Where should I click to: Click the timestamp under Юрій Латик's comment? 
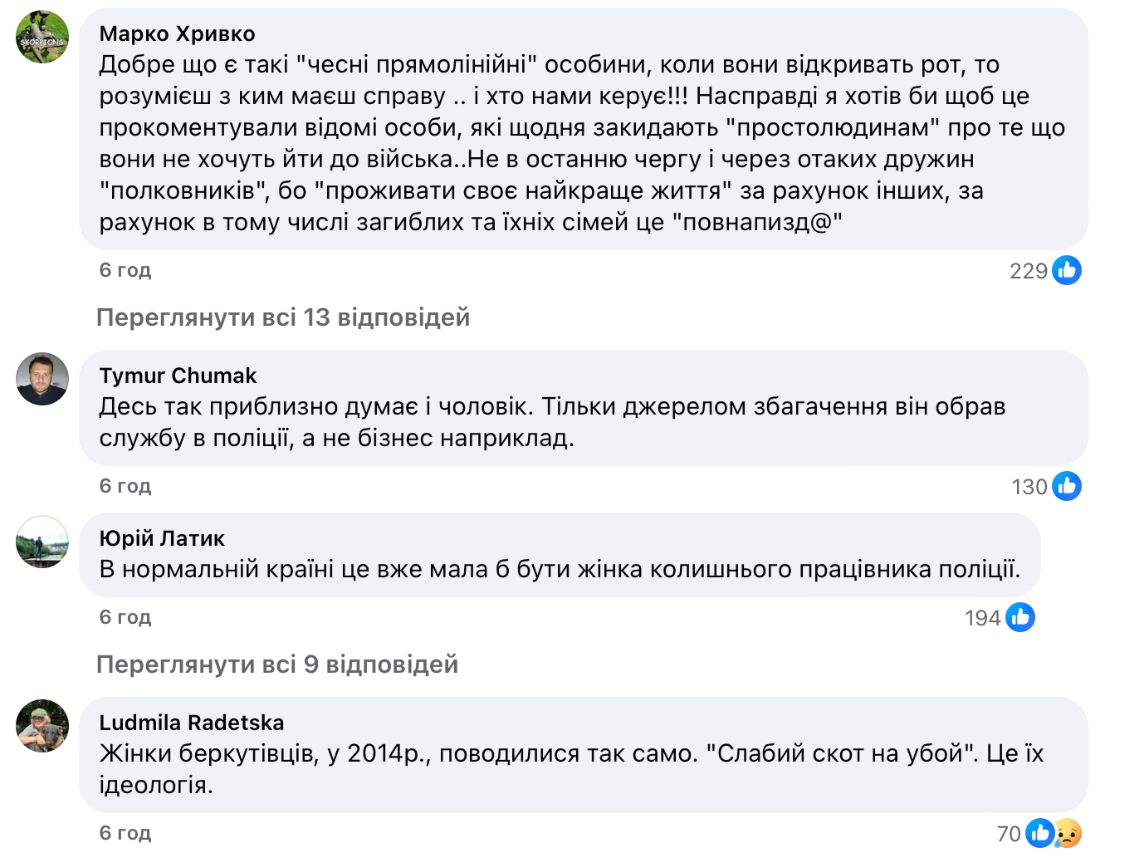[125, 617]
